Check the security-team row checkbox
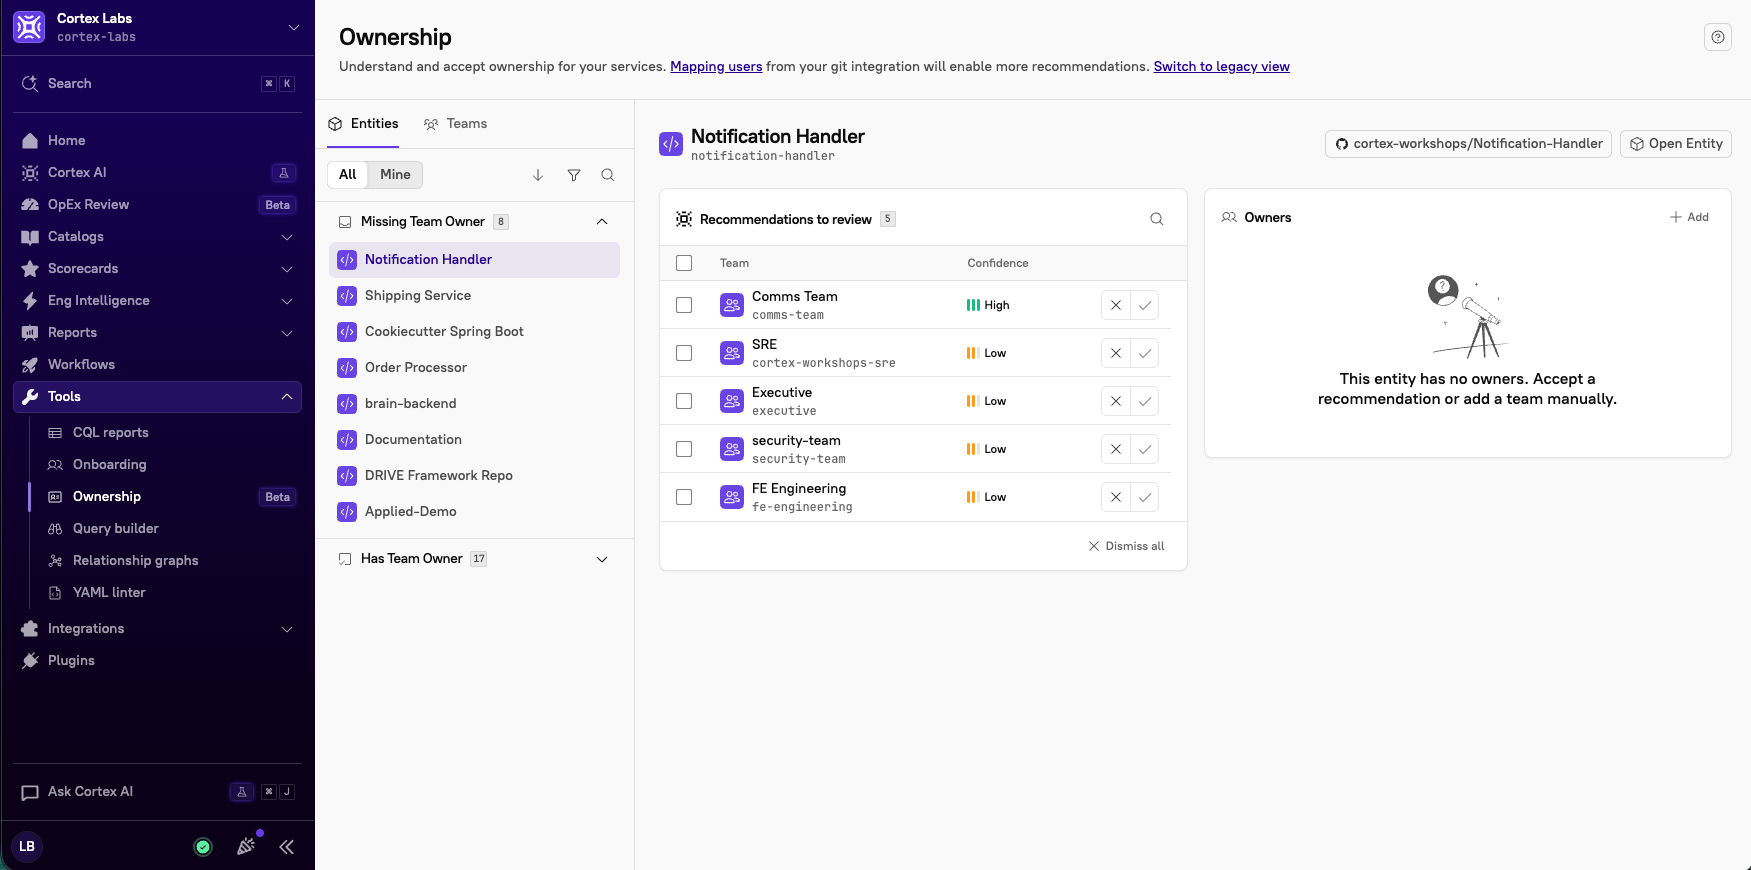 [684, 449]
